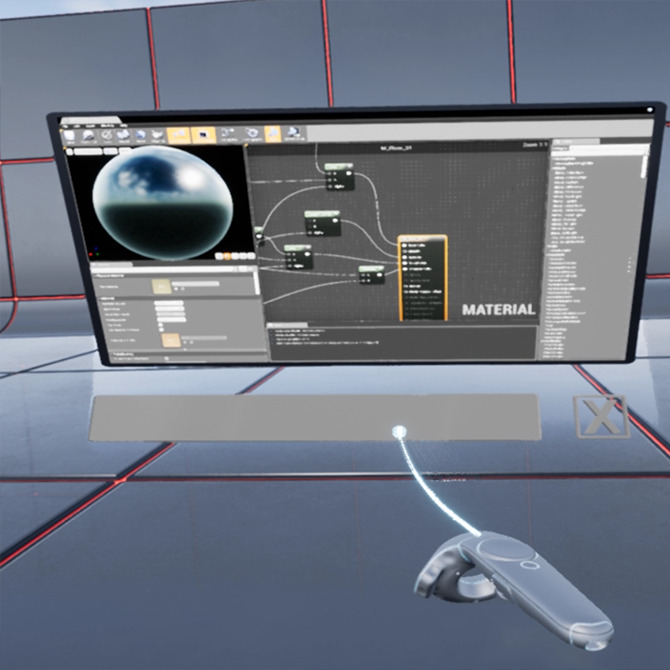Click the World Position Offset pin
Viewport: 670px width, 670px height.
point(405,291)
